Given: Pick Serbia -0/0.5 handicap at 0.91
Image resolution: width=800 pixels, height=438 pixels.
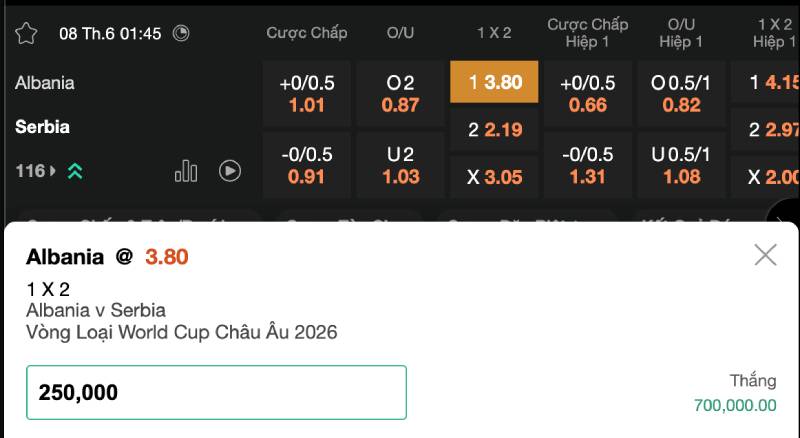Looking at the screenshot, I should (x=307, y=165).
